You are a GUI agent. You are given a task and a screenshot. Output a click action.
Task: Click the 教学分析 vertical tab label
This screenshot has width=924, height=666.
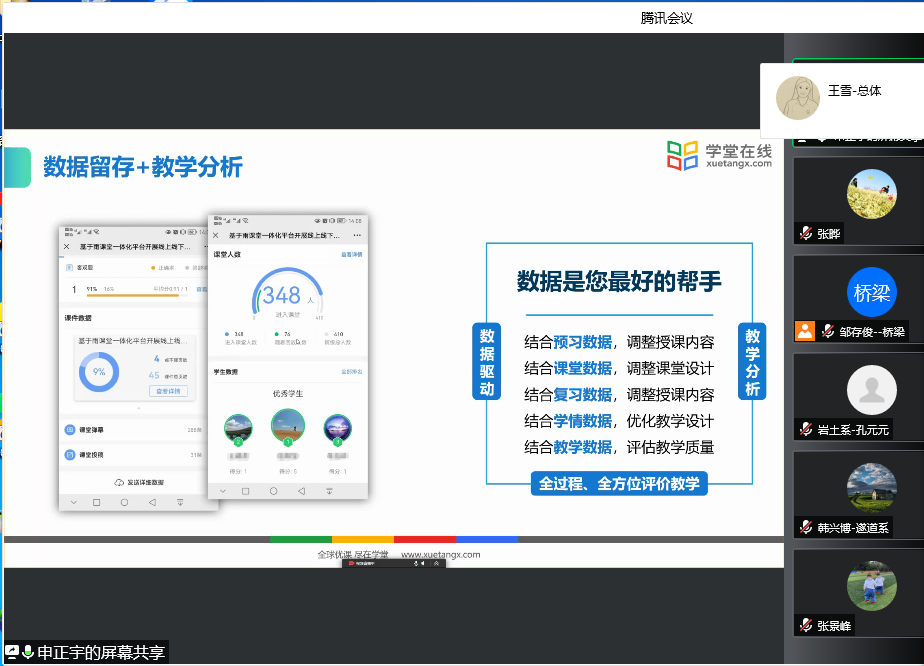[x=752, y=361]
